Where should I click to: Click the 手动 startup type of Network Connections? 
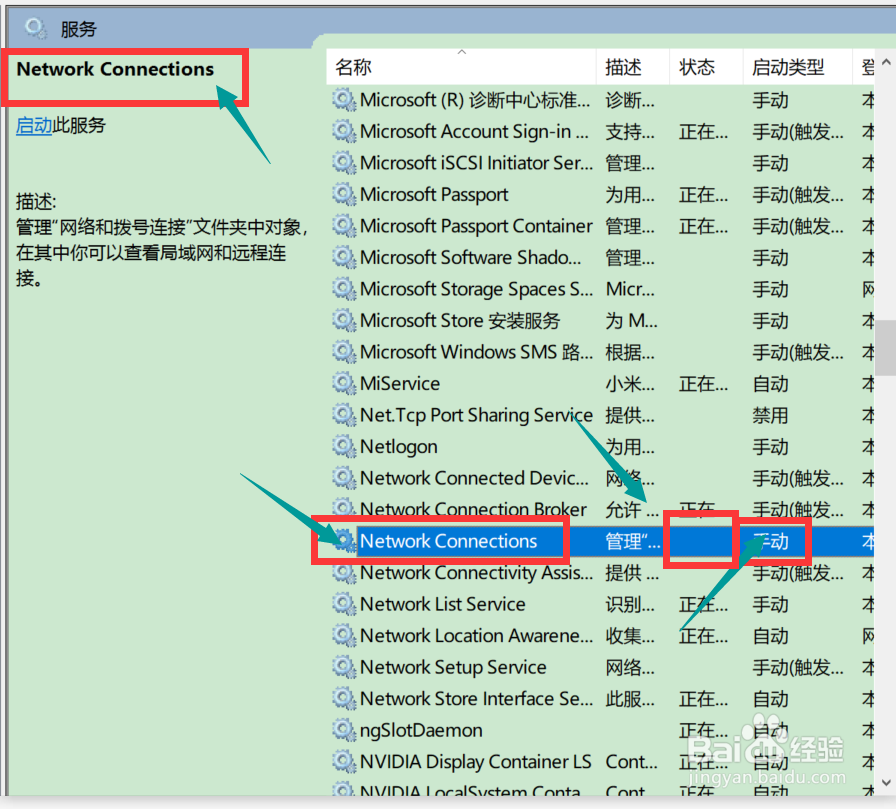point(772,541)
